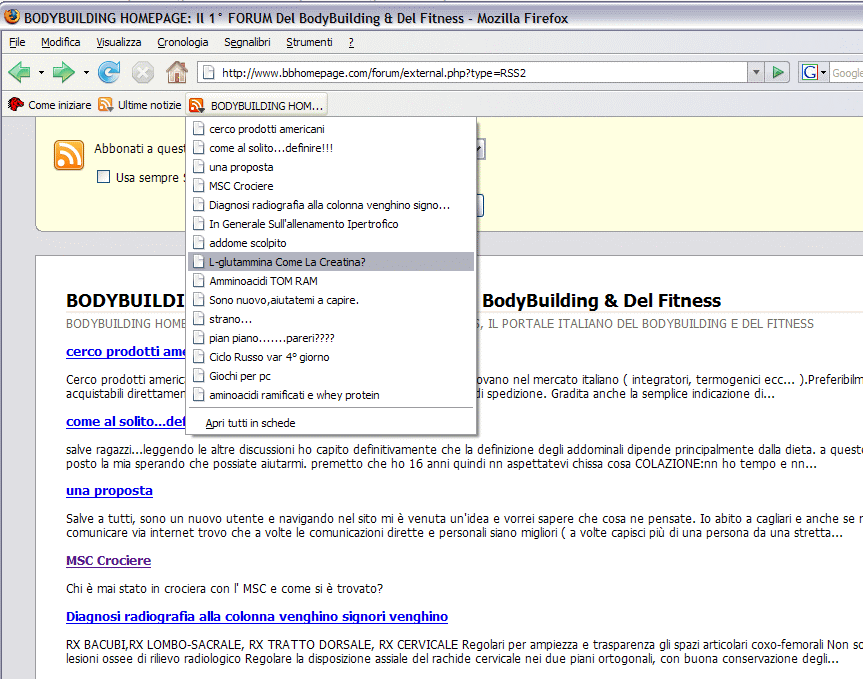Expand the back button history dropdown
The height and width of the screenshot is (679, 863).
[41, 72]
